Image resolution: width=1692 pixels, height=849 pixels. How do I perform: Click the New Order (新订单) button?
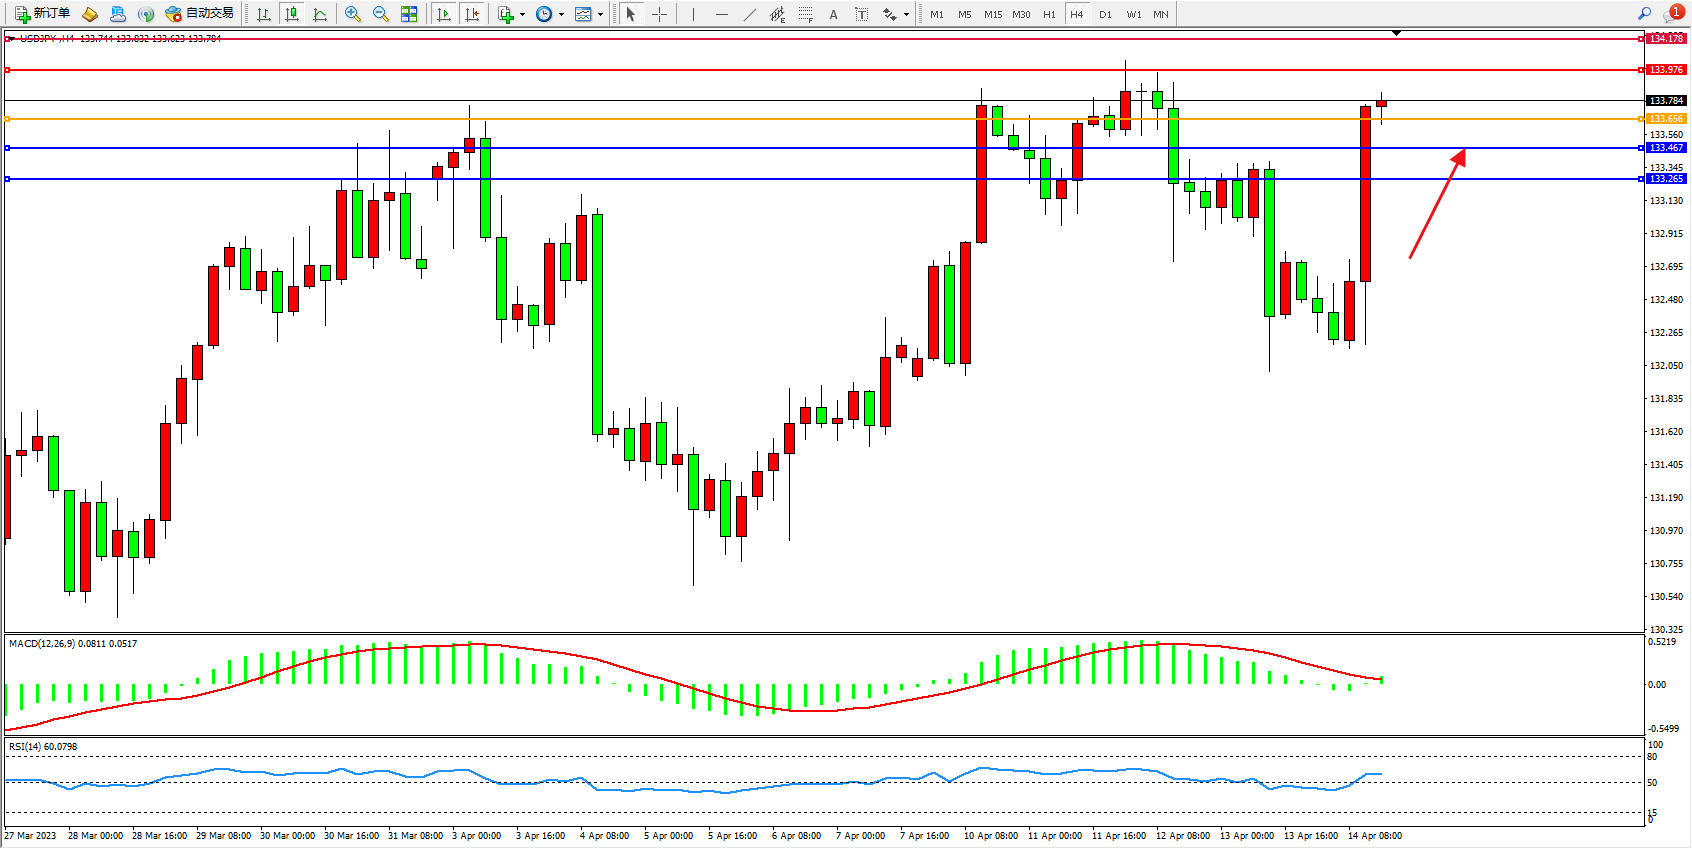[x=42, y=14]
